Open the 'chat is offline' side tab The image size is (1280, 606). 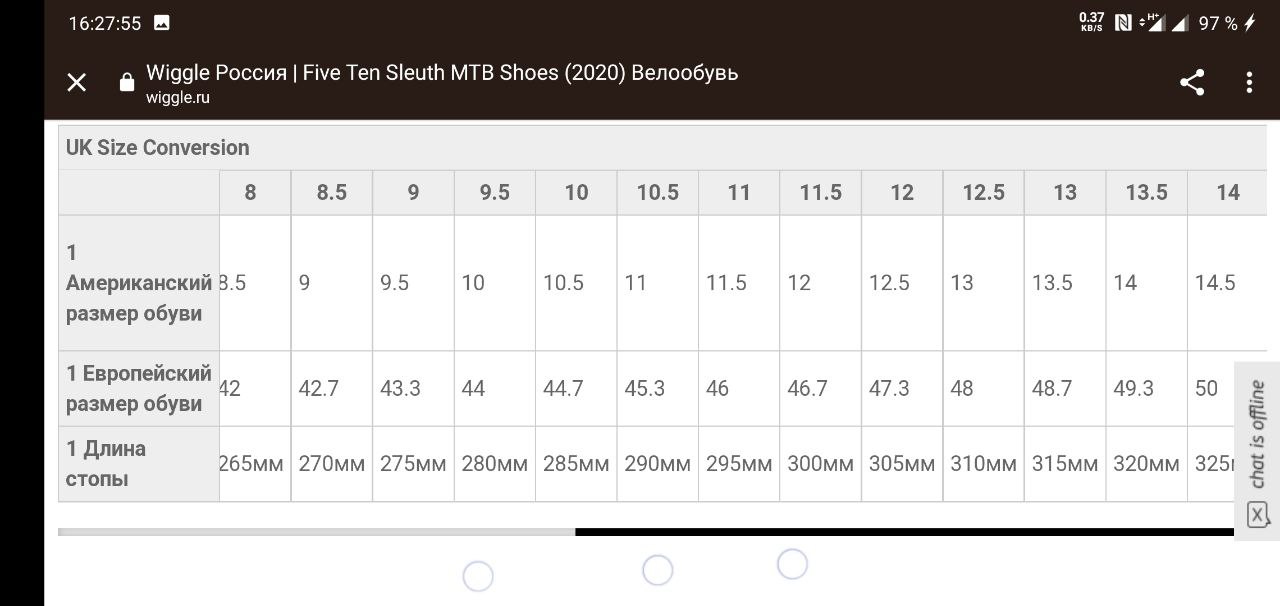[x=1257, y=435]
